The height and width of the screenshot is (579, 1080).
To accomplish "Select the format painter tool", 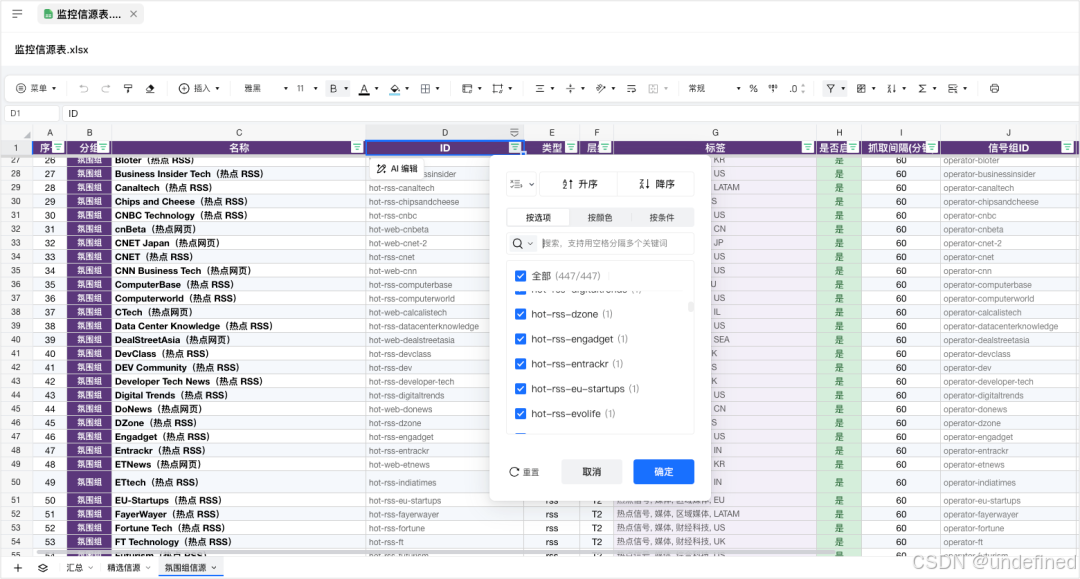I will [128, 88].
